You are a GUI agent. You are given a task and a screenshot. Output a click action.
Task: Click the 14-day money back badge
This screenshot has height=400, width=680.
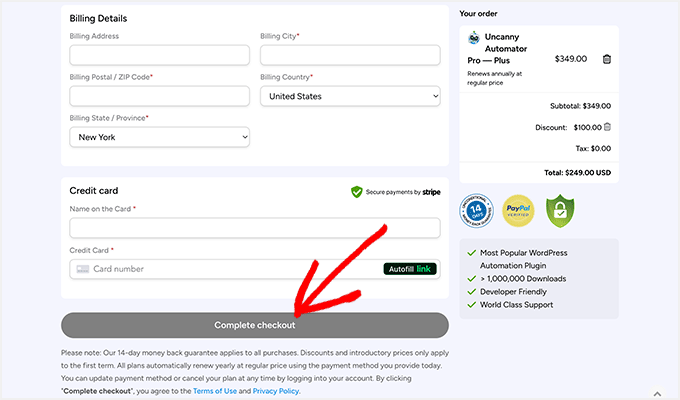click(x=476, y=211)
